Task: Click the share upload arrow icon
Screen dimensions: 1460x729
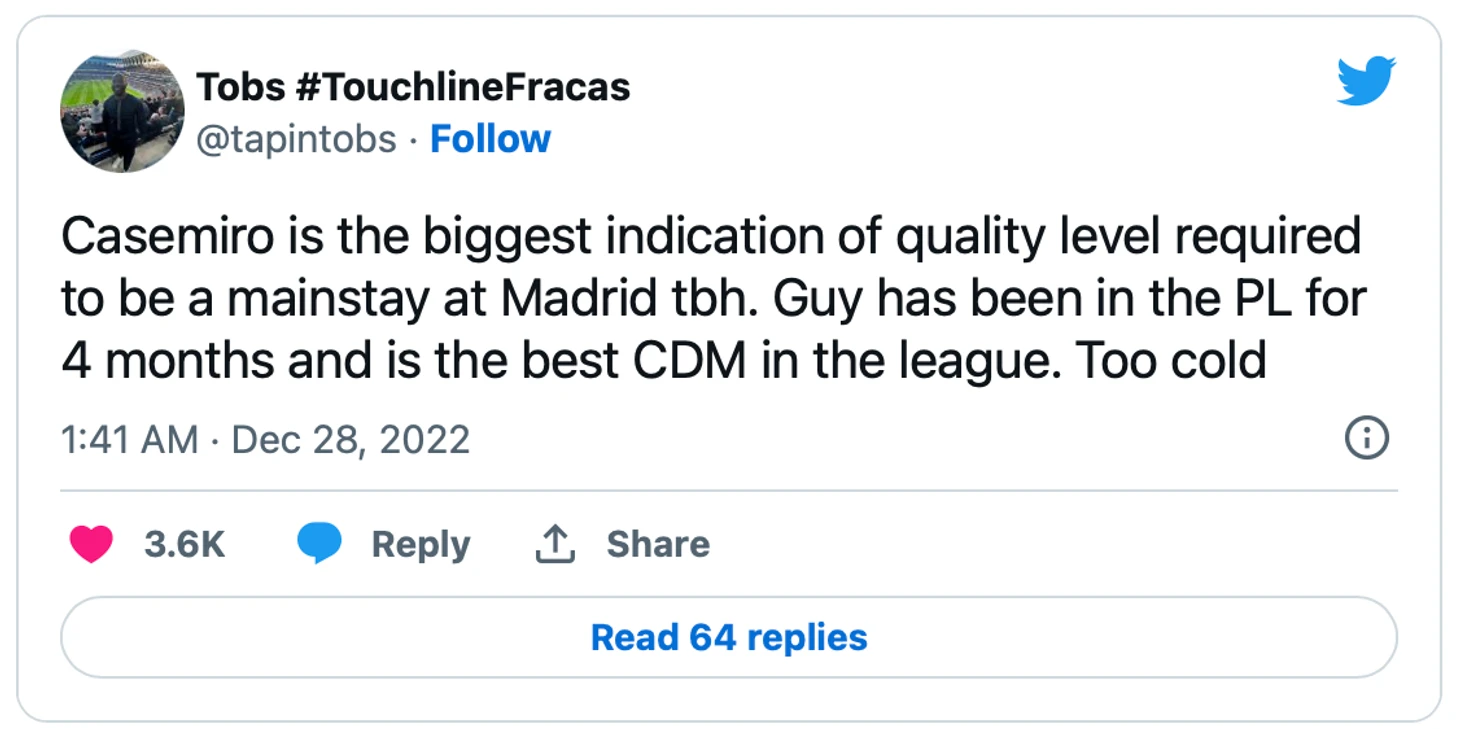Action: [555, 544]
